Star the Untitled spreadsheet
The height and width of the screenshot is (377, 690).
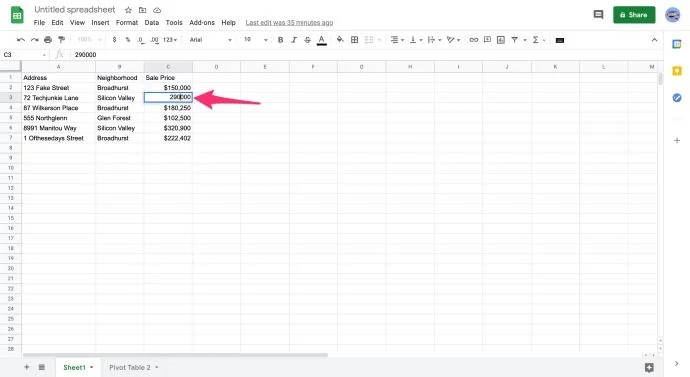(x=128, y=10)
